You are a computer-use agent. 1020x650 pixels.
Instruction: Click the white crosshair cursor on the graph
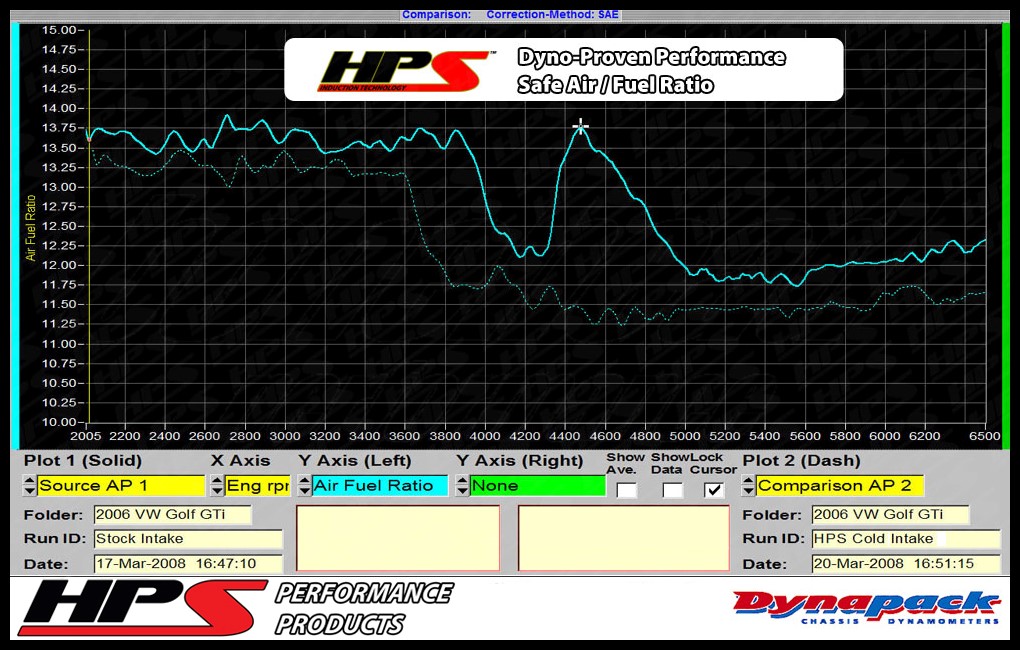[580, 126]
